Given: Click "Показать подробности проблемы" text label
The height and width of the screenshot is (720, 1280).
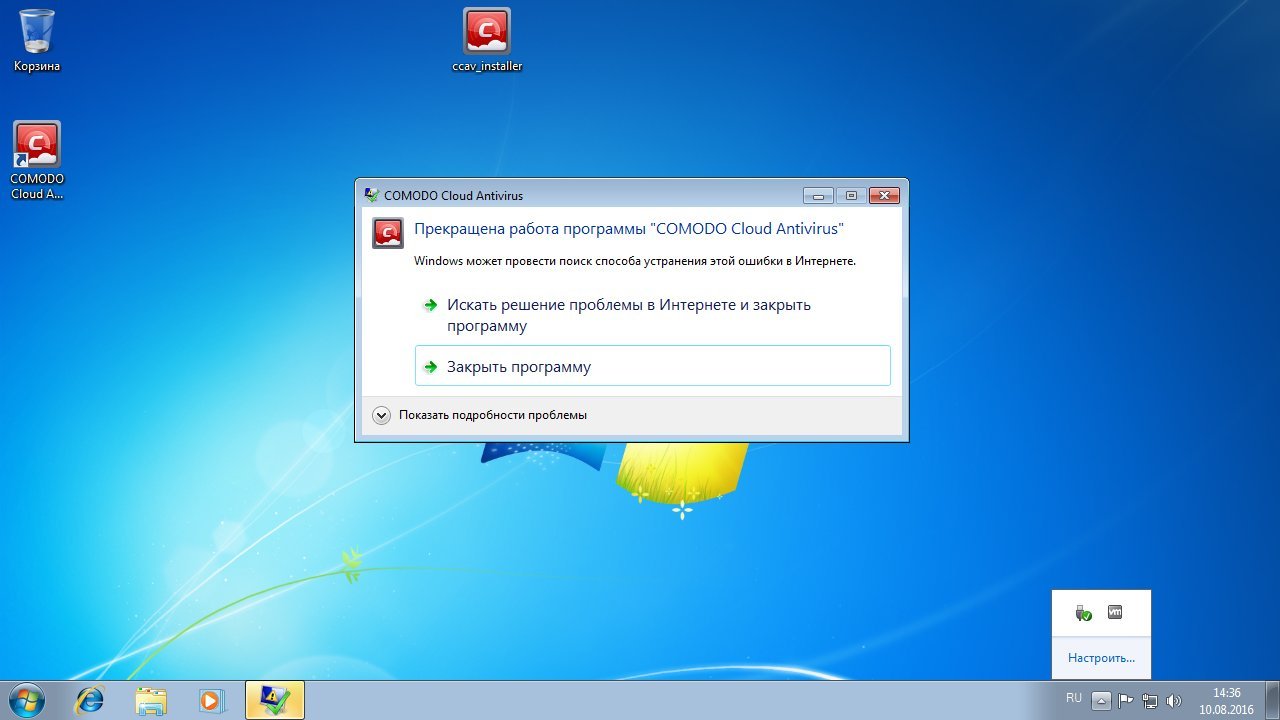Looking at the screenshot, I should (x=493, y=415).
